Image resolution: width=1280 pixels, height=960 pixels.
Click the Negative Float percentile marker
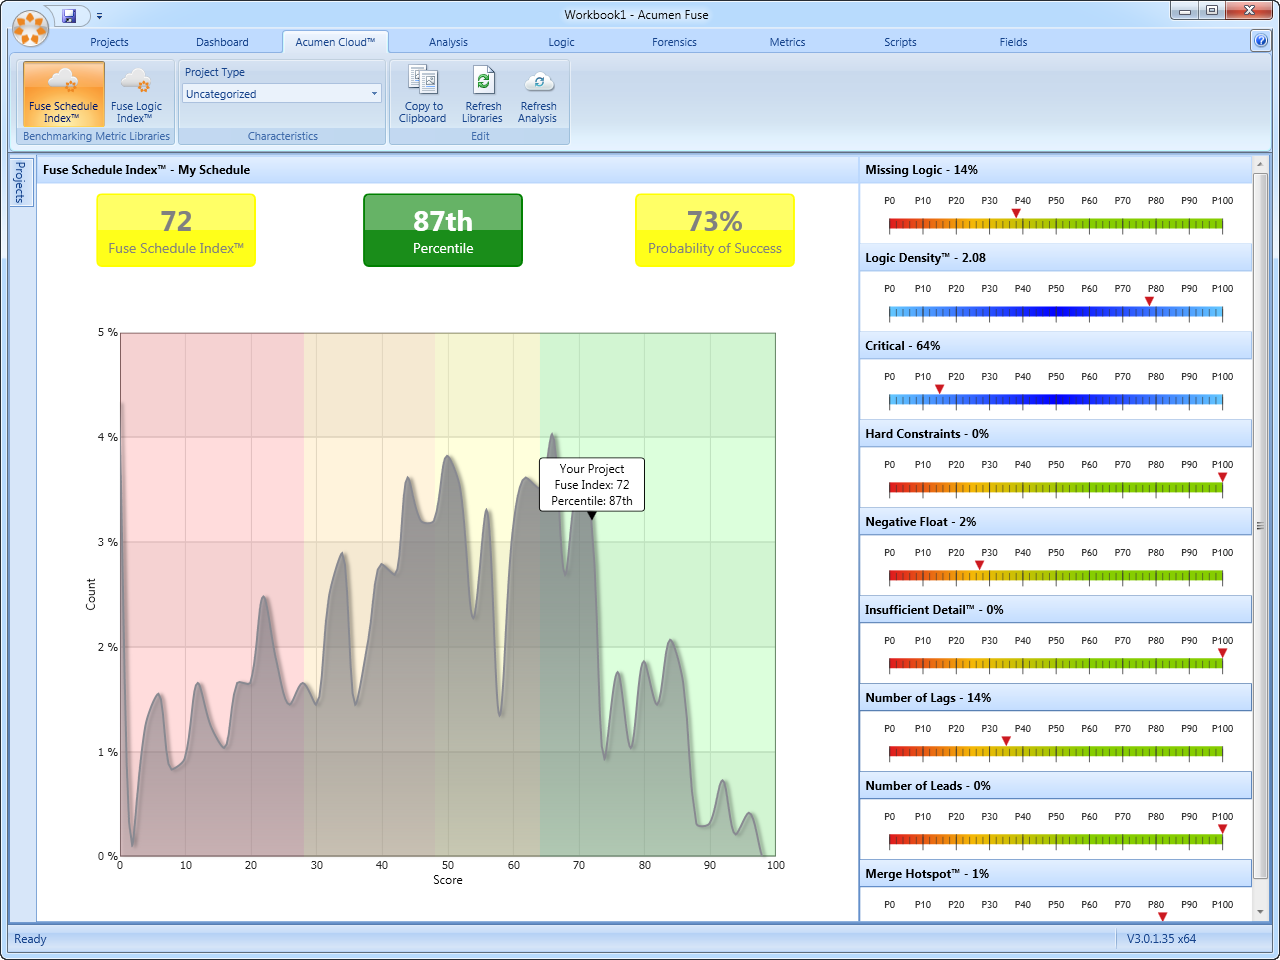tap(979, 565)
